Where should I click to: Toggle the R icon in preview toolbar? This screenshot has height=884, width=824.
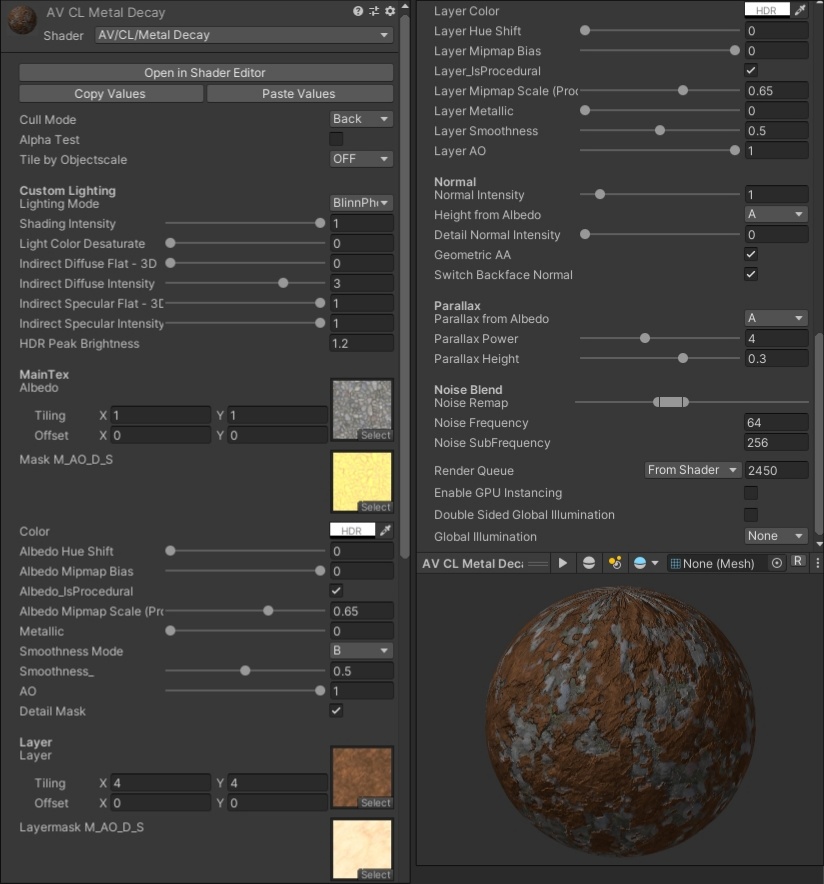(x=797, y=562)
